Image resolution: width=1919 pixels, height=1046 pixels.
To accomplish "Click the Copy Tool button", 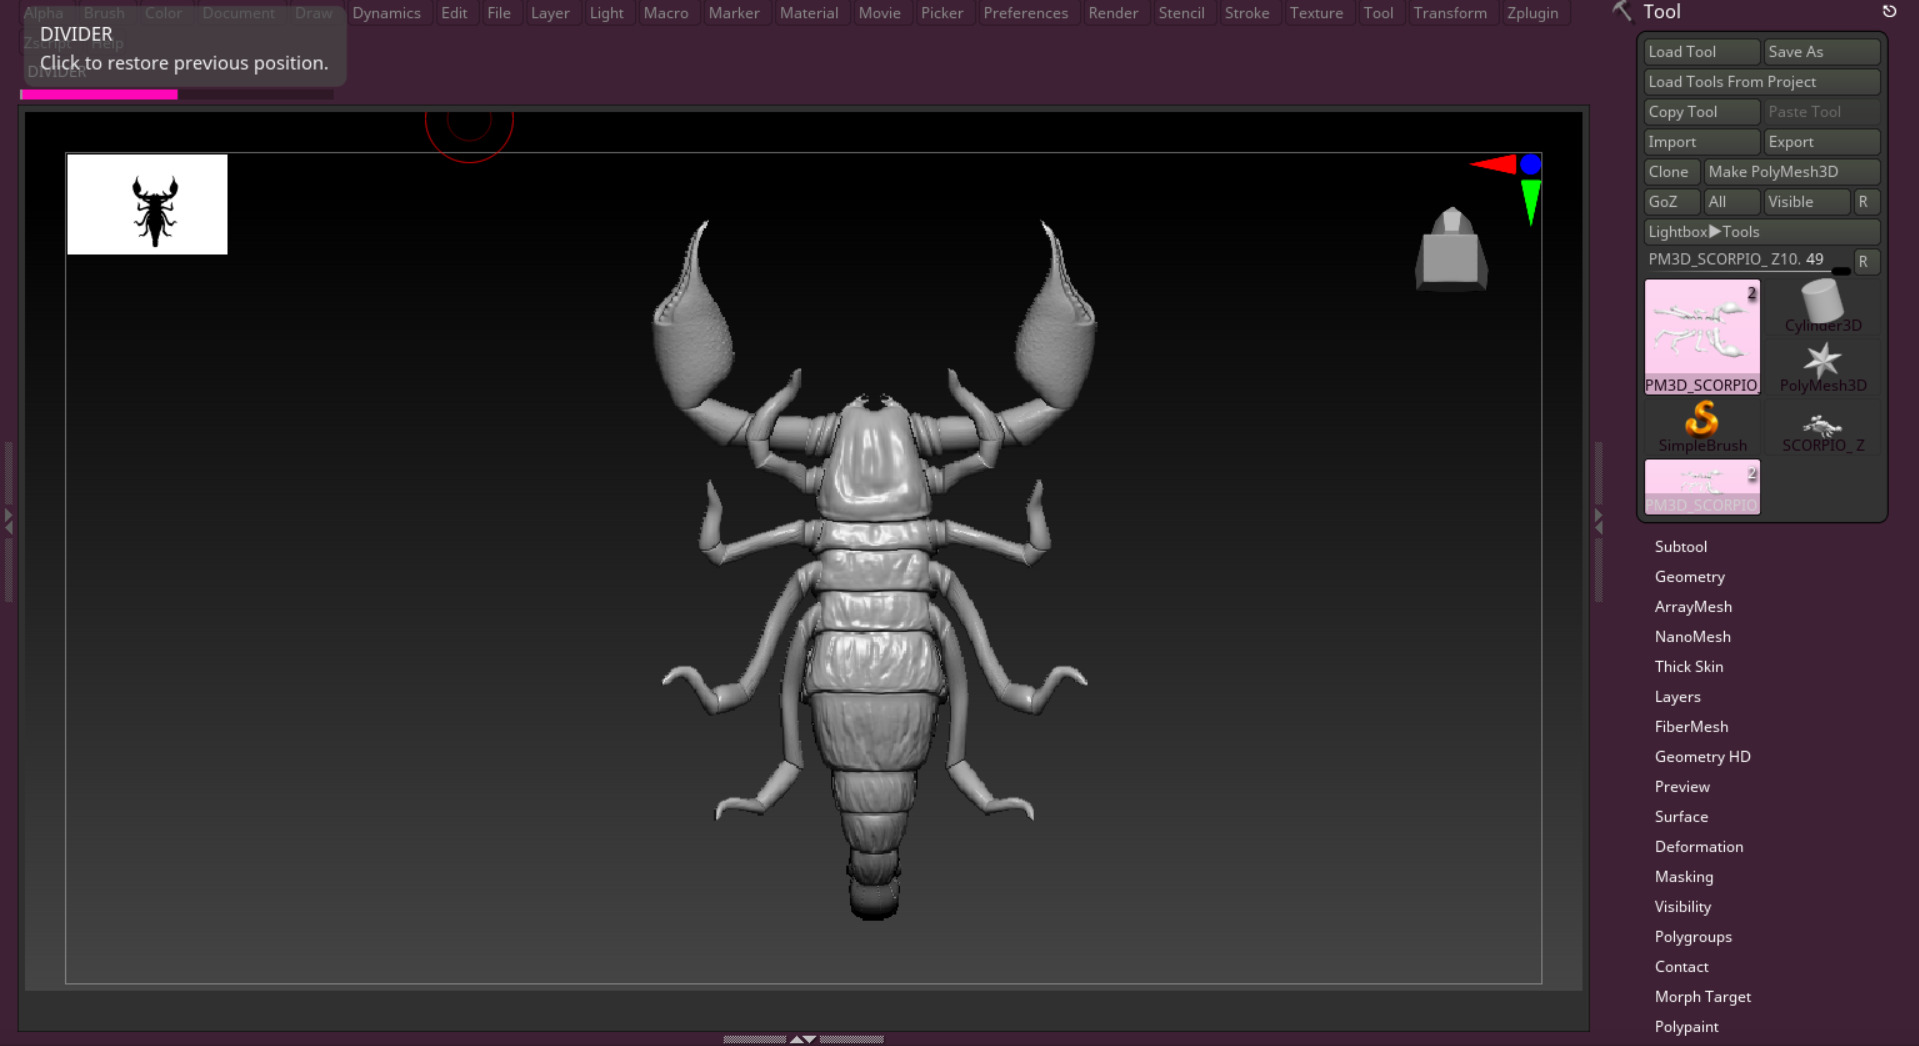I will 1702,112.
